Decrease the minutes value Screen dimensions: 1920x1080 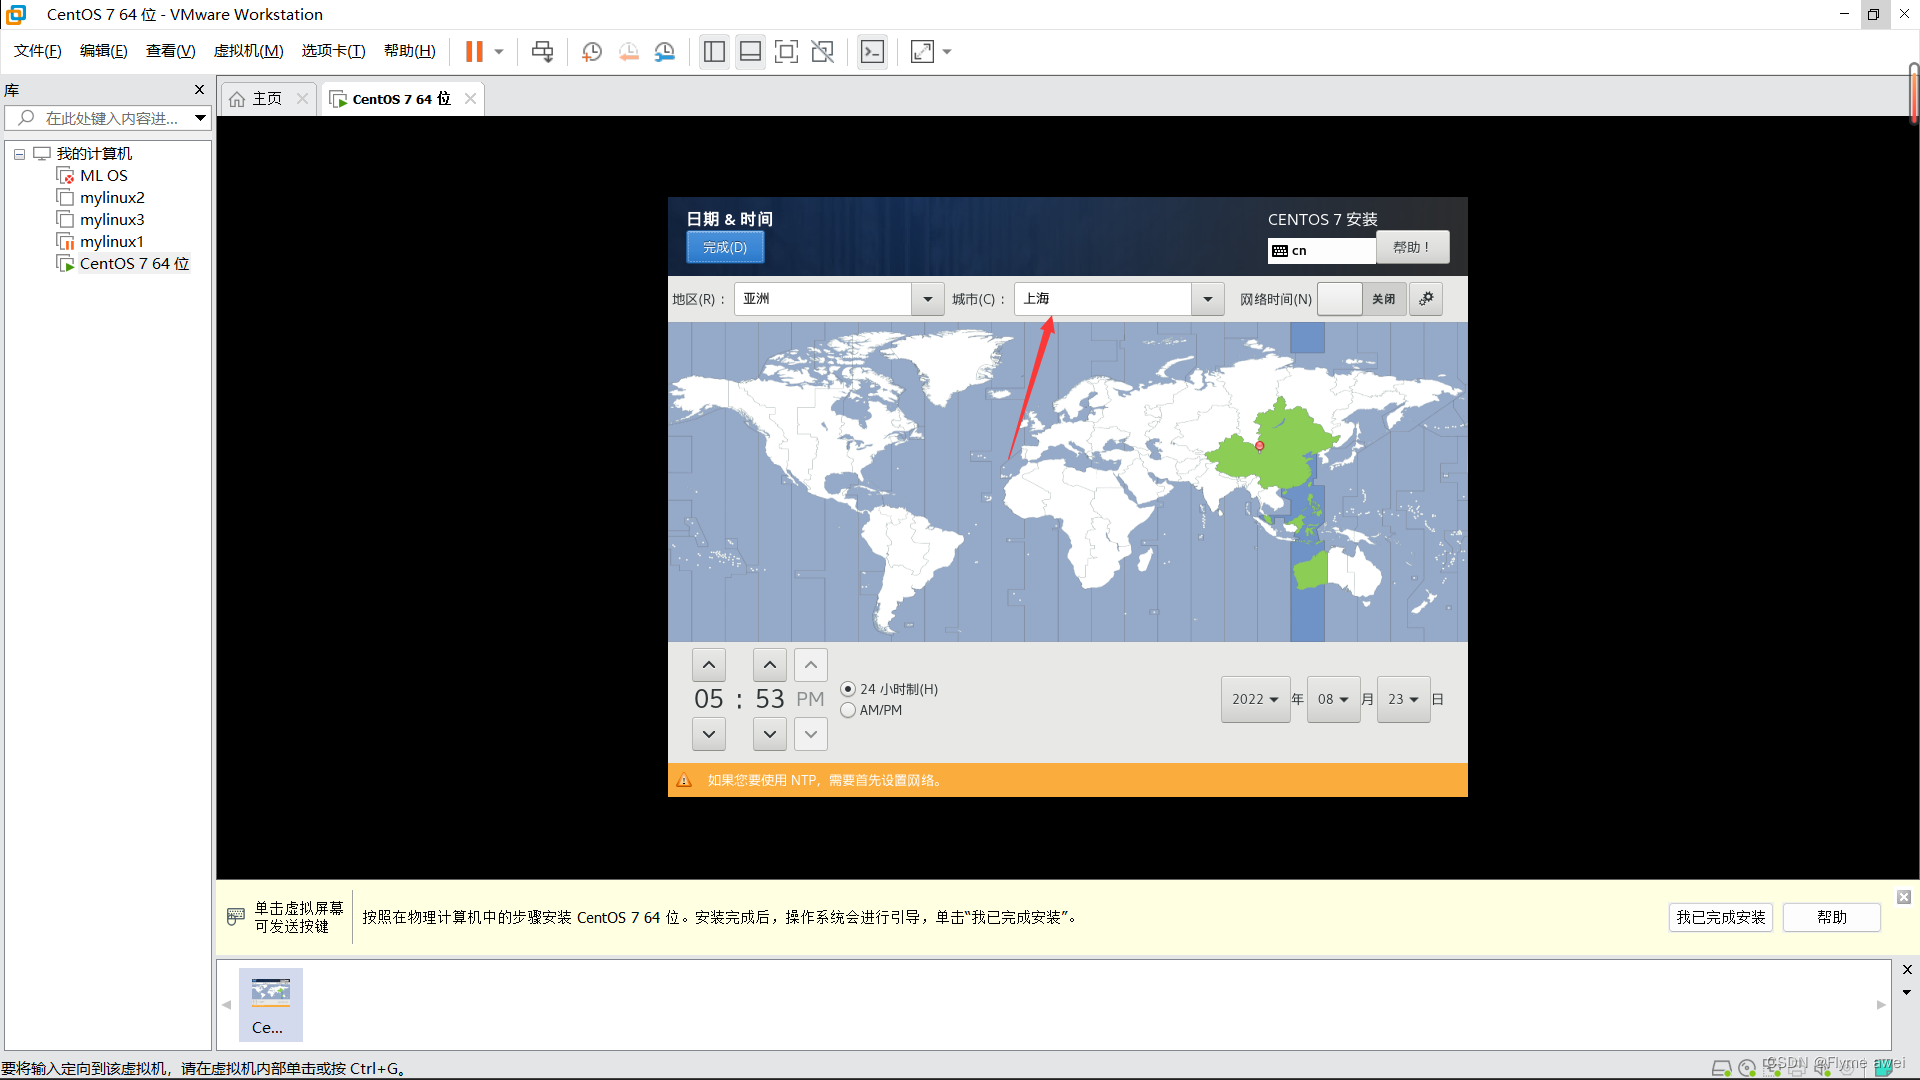pos(770,734)
